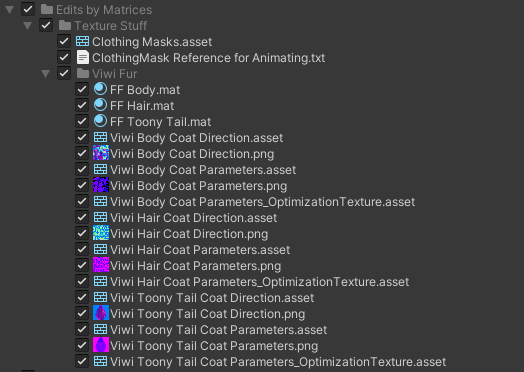
Task: Collapse the Viwi Fur folder arrow
Action: click(45, 74)
